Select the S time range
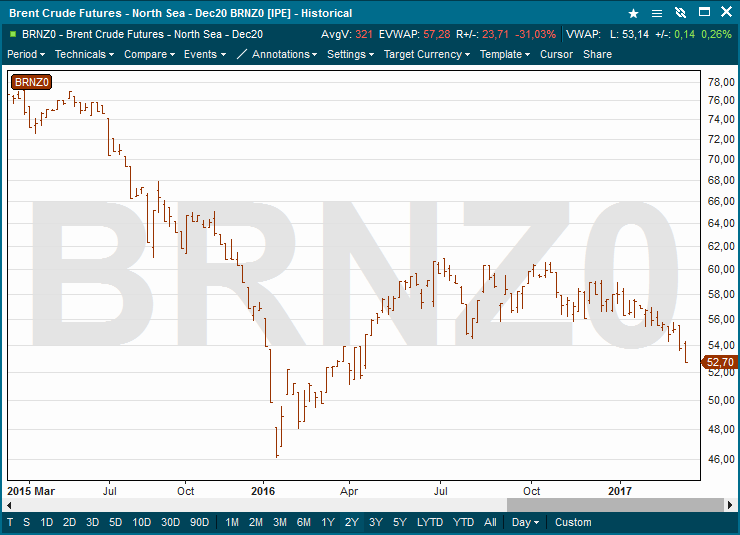The width and height of the screenshot is (740, 535). pos(26,522)
